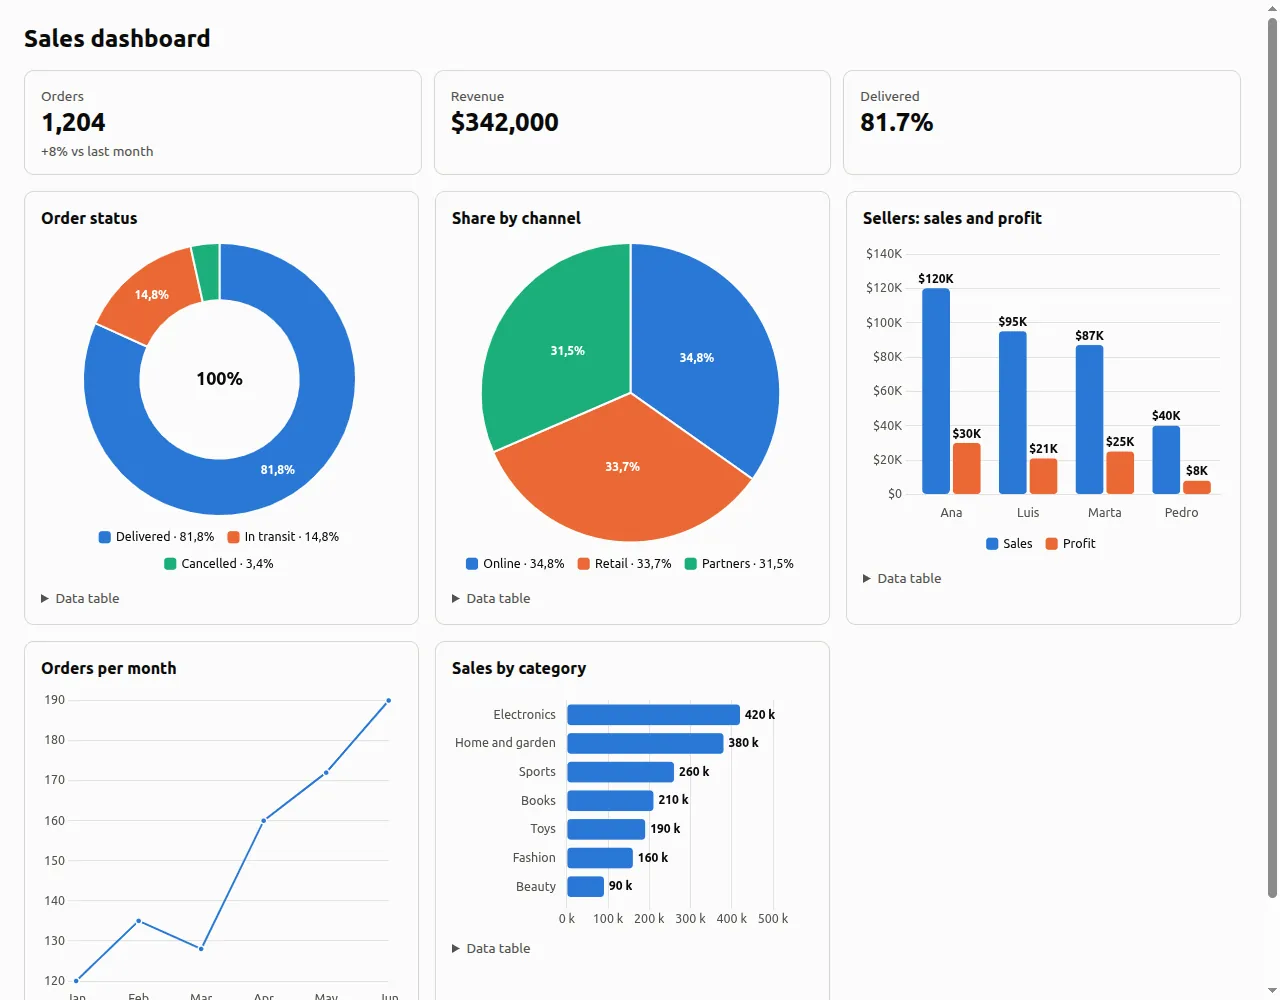Click the Online 34,8% legend entry
Screen dimensions: 1280x1000
coord(515,564)
